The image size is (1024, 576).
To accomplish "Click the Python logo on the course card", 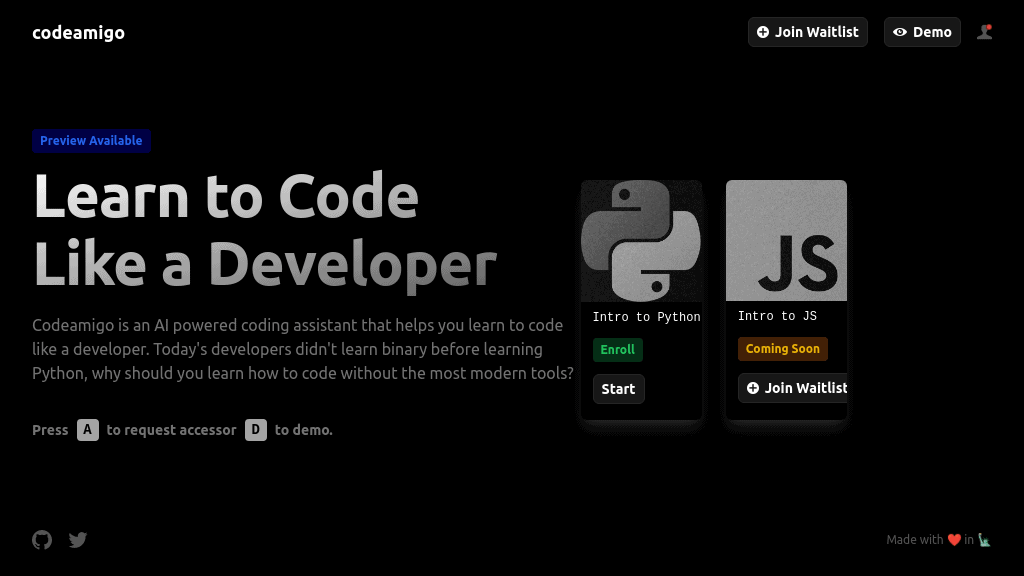I will (x=641, y=240).
